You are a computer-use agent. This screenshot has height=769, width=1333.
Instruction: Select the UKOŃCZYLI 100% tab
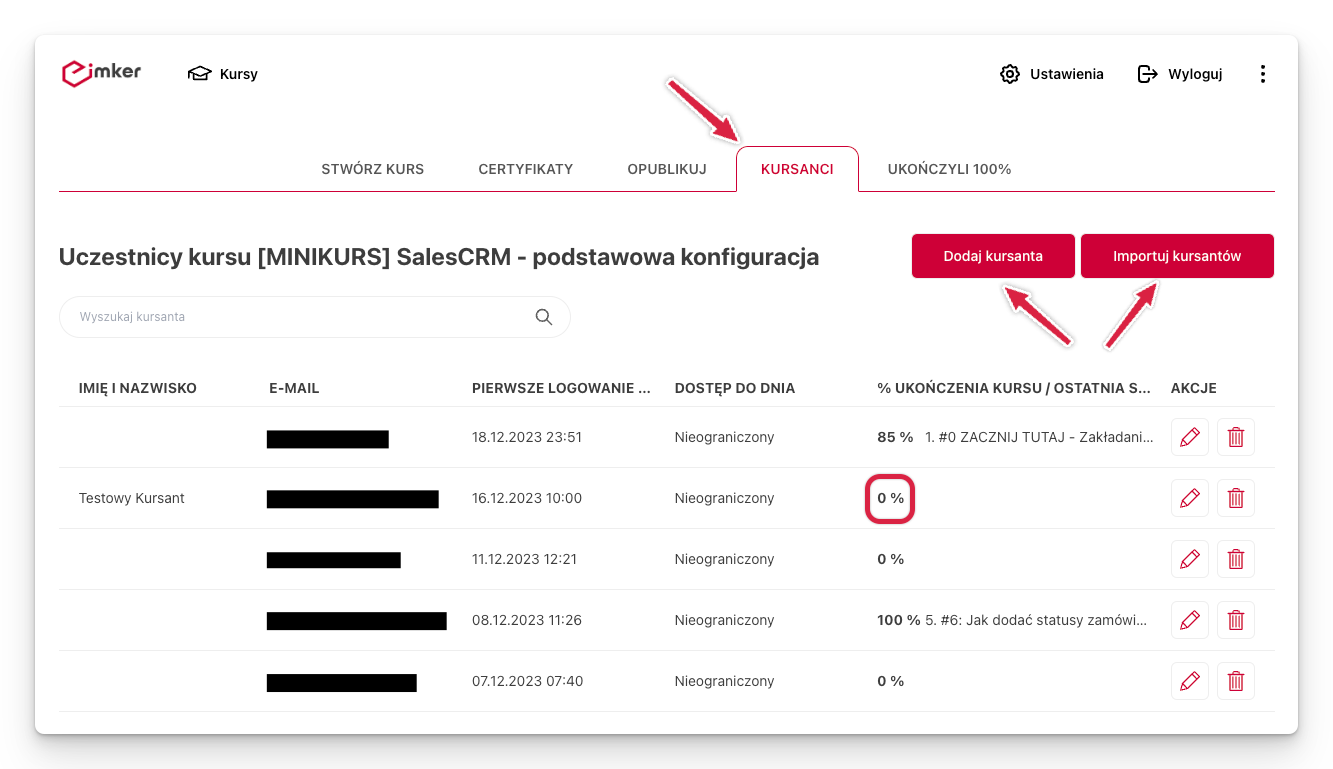coord(948,169)
